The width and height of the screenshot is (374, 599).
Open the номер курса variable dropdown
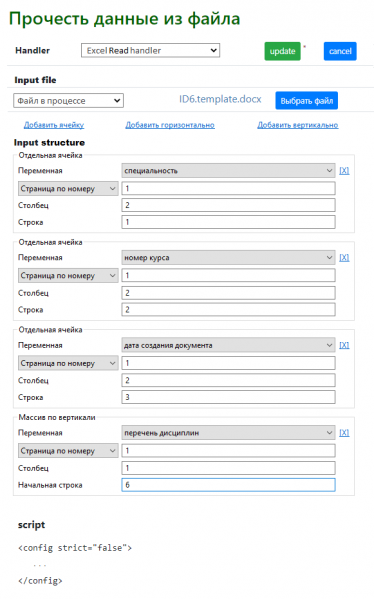(228, 258)
